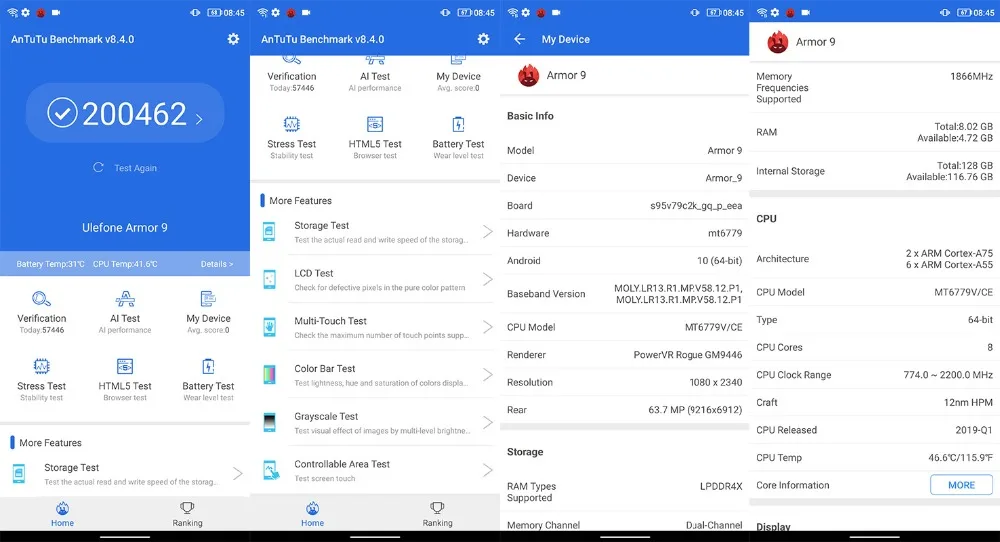
Task: Run Battery Test on the 200462 score screen
Action: pos(209,366)
